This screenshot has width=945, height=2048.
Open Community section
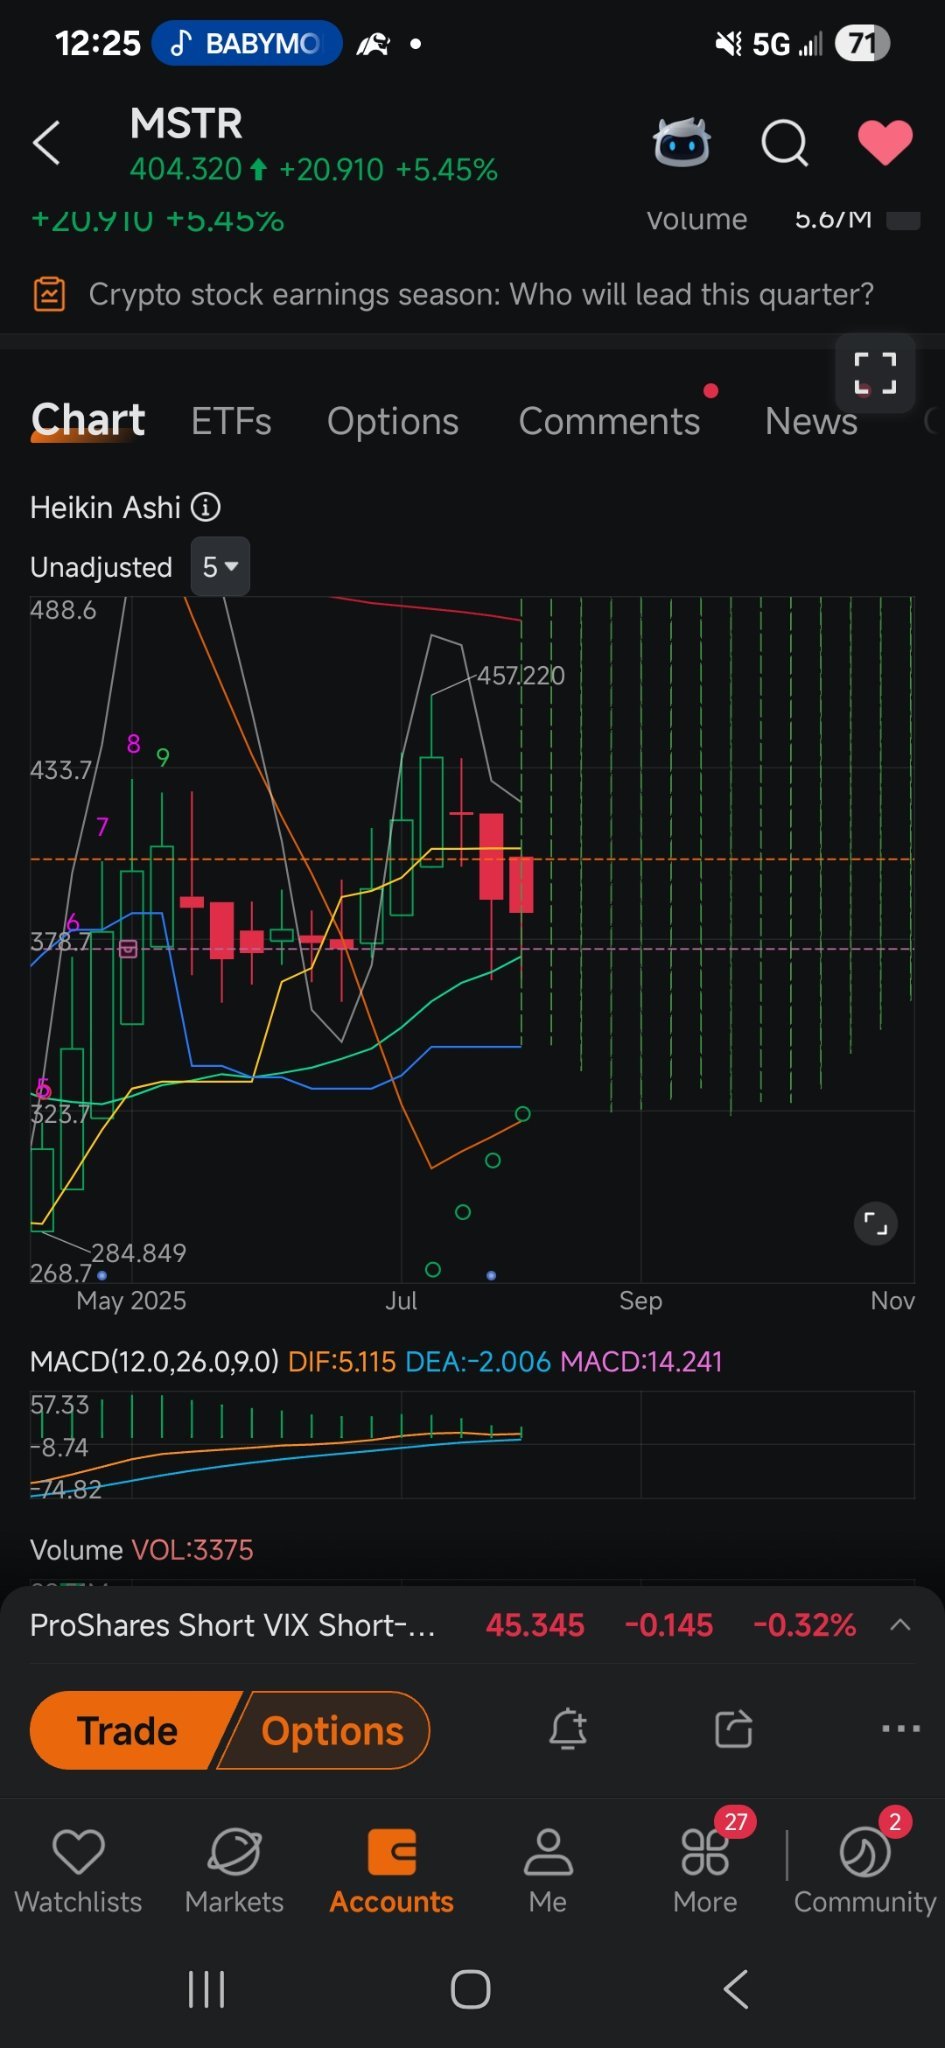coord(865,1870)
